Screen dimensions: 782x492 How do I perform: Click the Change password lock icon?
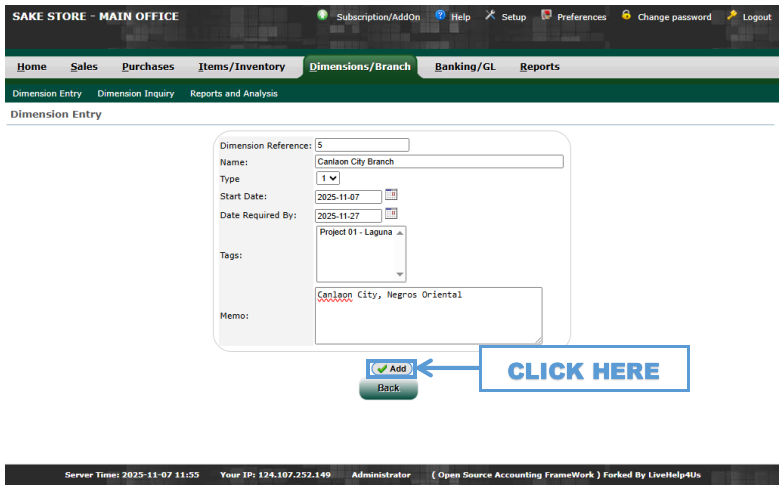[626, 15]
